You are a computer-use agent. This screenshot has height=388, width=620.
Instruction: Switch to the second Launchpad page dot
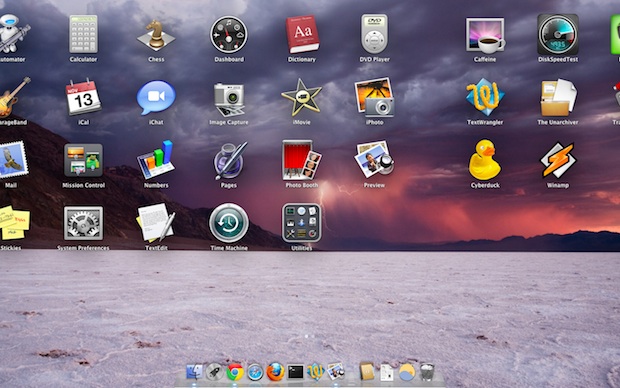[312, 336]
